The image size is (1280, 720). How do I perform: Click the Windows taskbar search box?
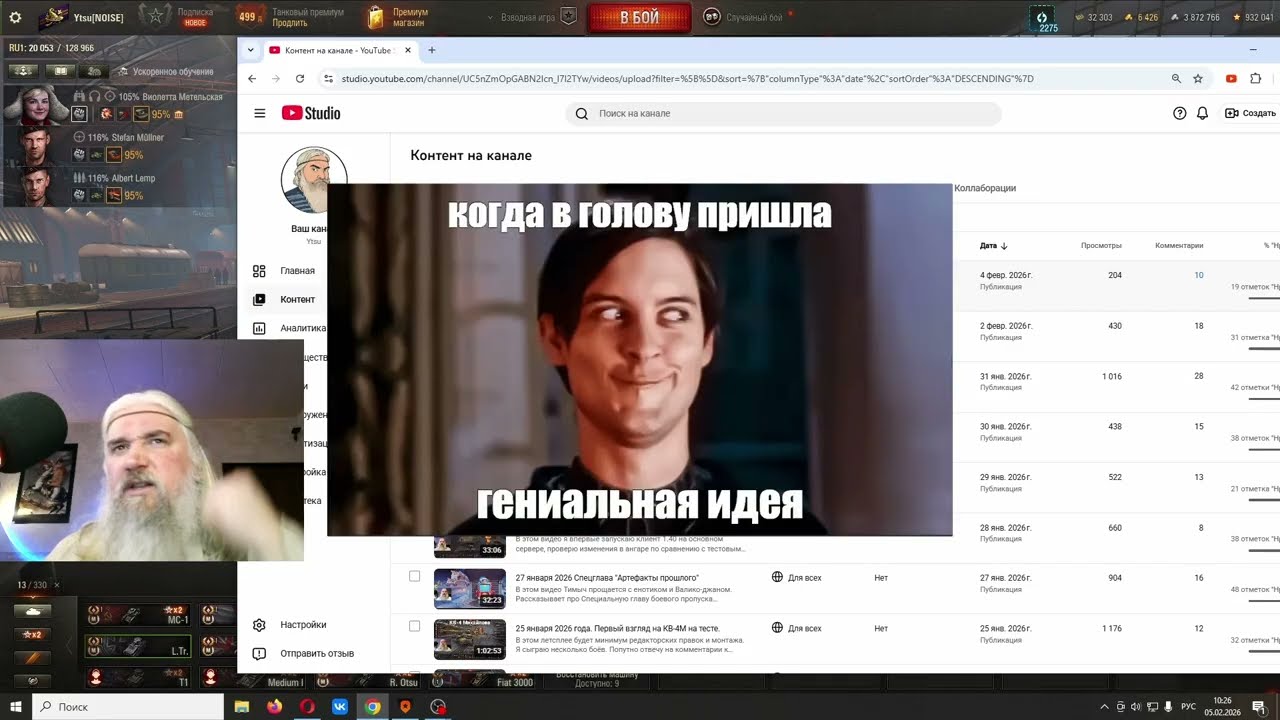point(130,706)
